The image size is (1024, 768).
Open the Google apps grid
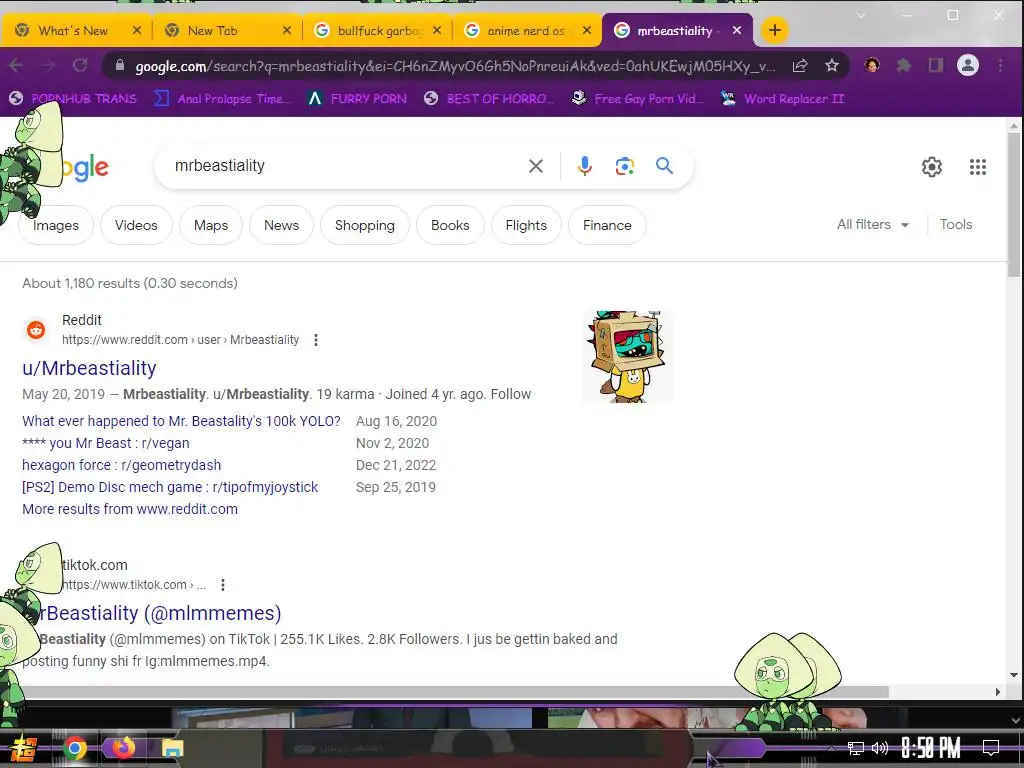click(978, 167)
